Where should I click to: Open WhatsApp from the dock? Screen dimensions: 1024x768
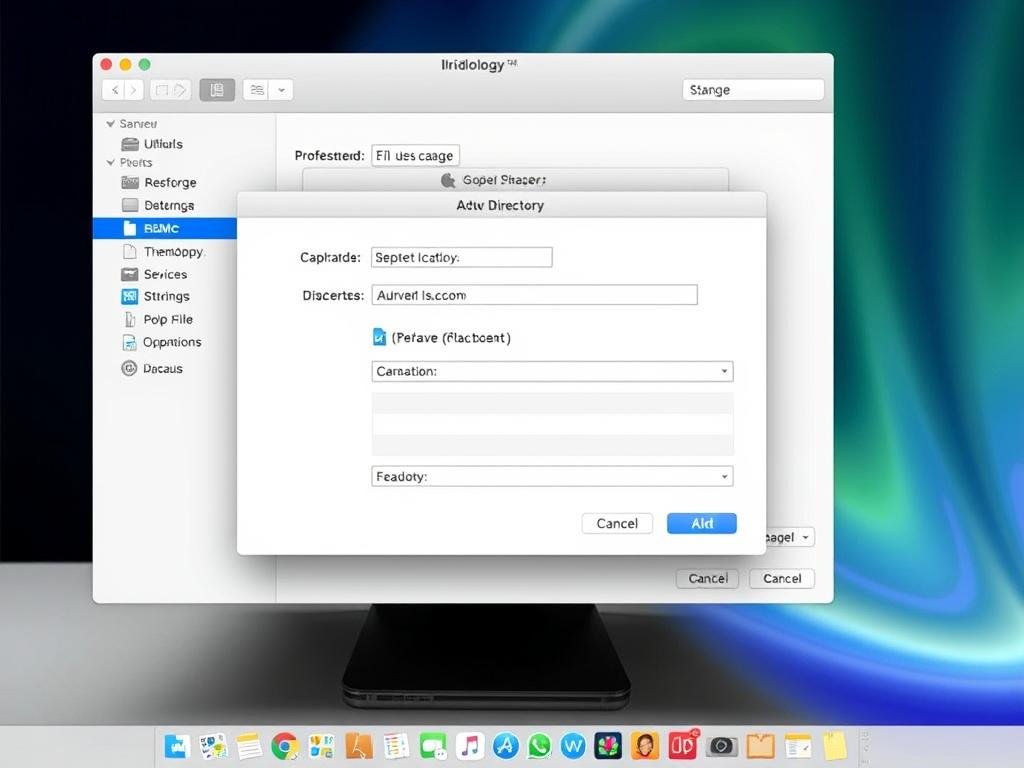coord(540,745)
